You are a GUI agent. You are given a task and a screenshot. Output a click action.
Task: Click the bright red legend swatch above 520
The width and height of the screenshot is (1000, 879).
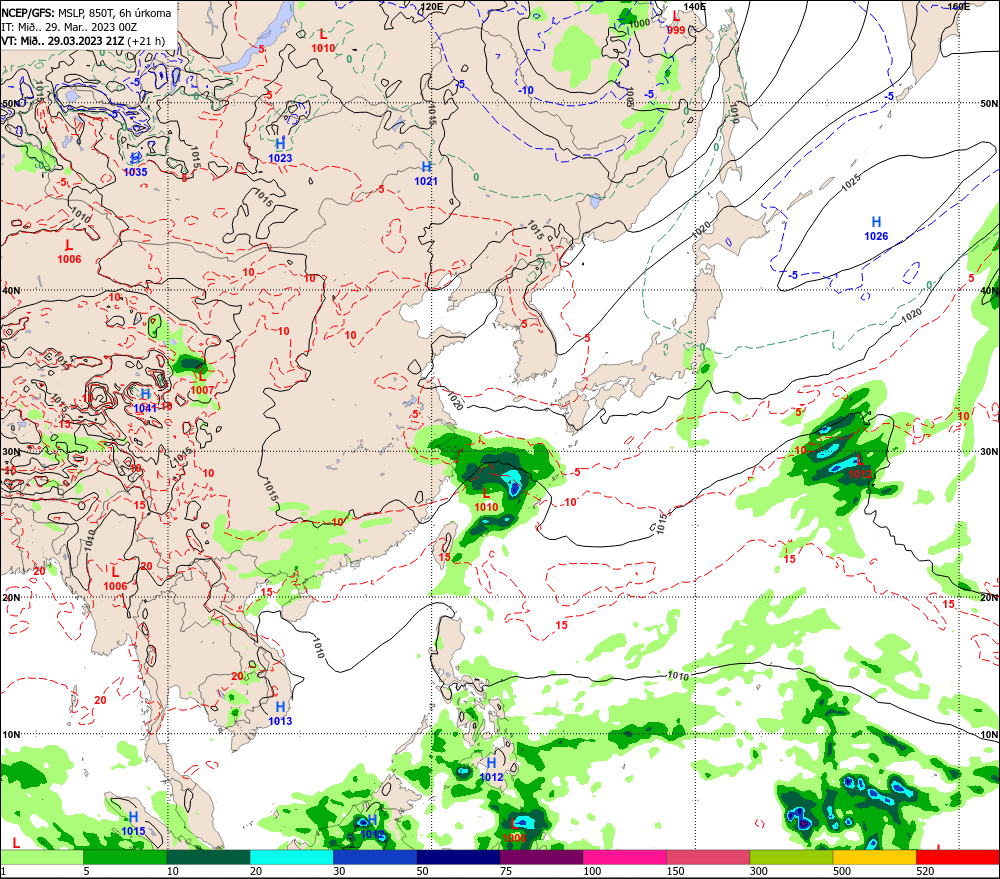point(958,857)
